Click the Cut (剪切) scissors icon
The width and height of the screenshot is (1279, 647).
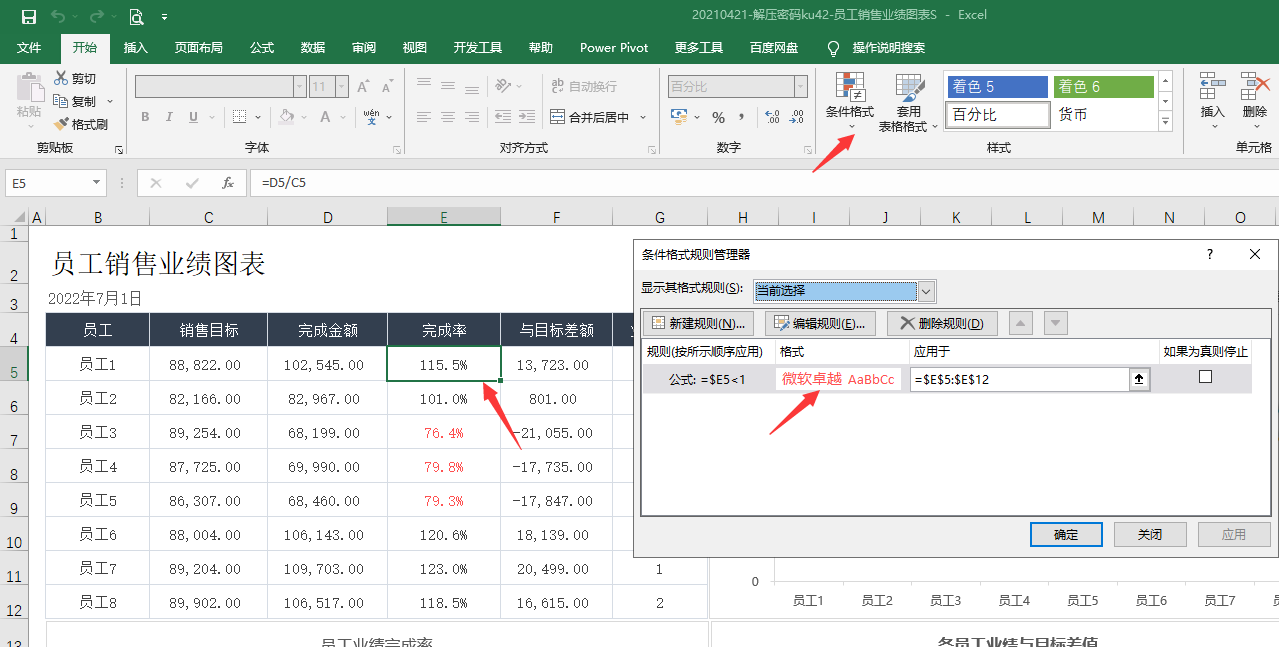tap(61, 78)
